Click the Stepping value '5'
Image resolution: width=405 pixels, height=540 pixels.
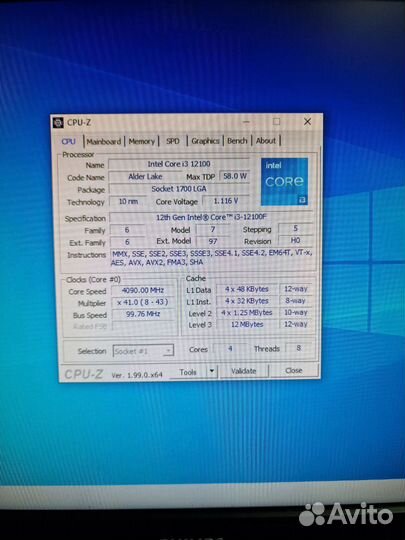295,228
